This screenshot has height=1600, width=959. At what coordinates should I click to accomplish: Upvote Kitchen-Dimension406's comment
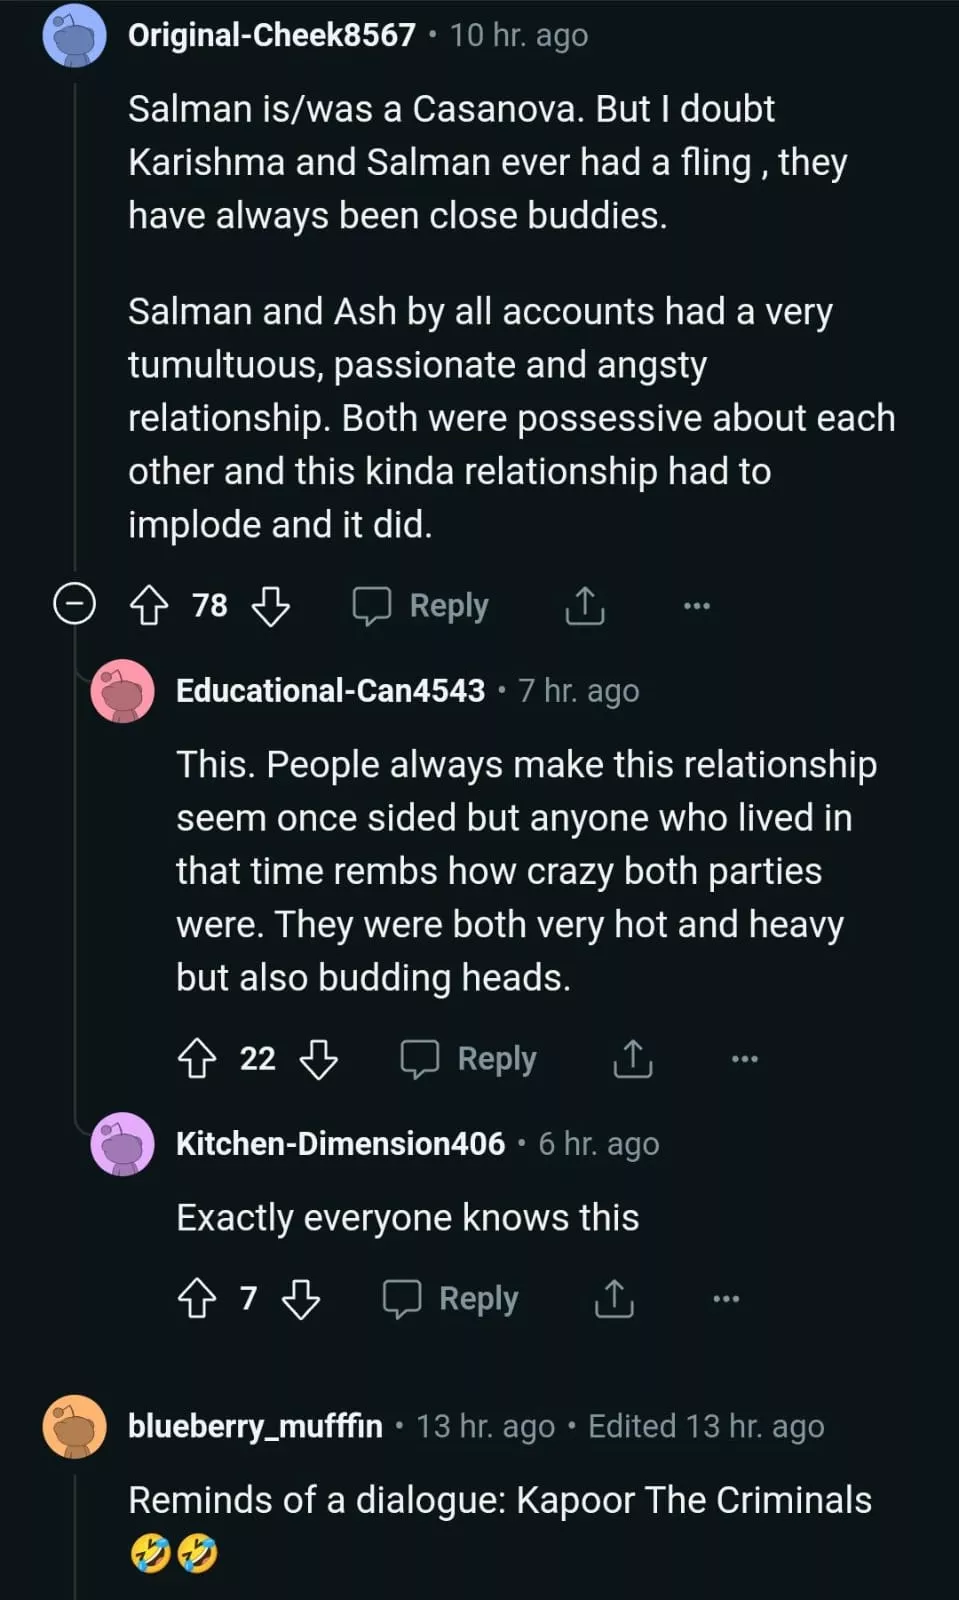(x=197, y=1299)
